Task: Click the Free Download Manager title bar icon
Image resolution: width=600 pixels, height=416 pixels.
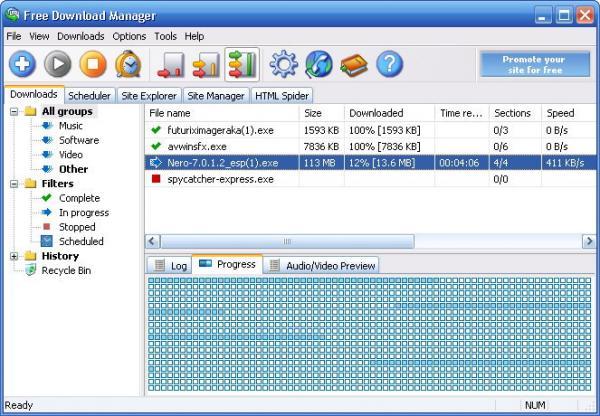Action: coord(13,15)
